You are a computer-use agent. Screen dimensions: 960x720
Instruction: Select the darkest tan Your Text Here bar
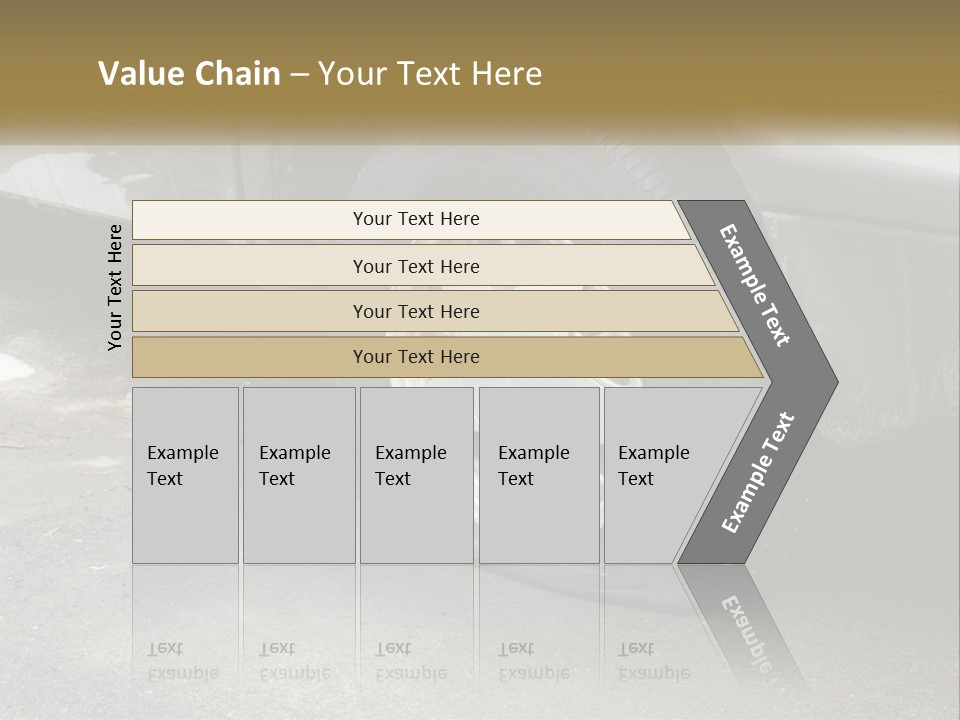point(447,357)
